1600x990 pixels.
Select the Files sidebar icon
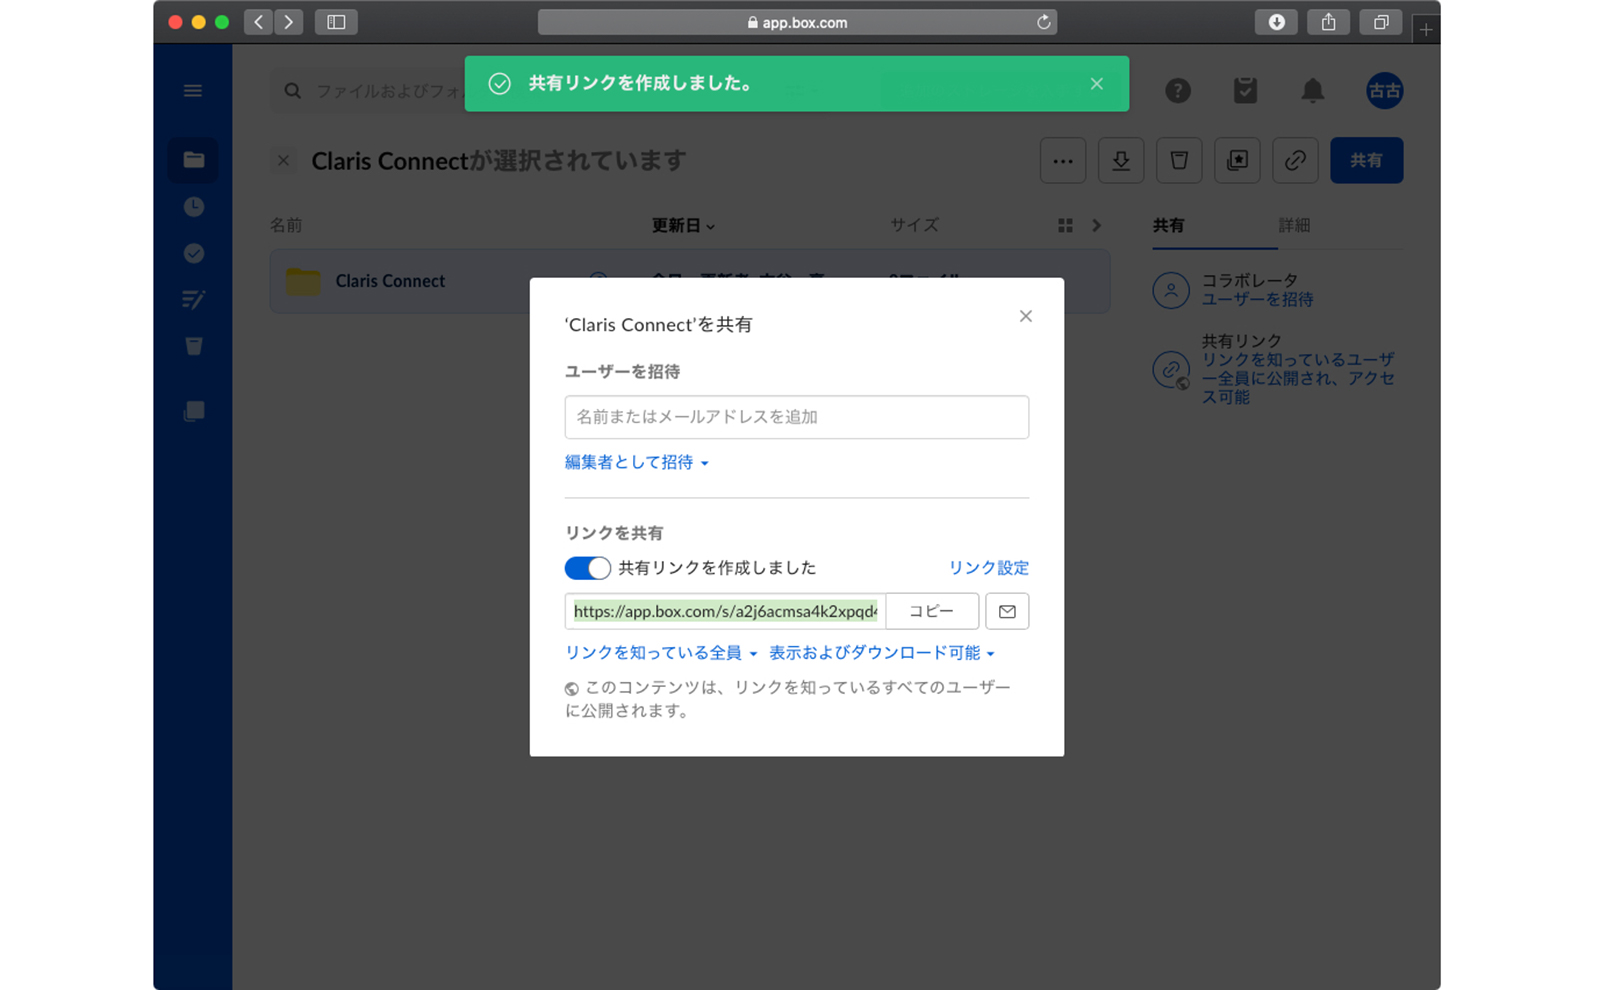point(192,160)
